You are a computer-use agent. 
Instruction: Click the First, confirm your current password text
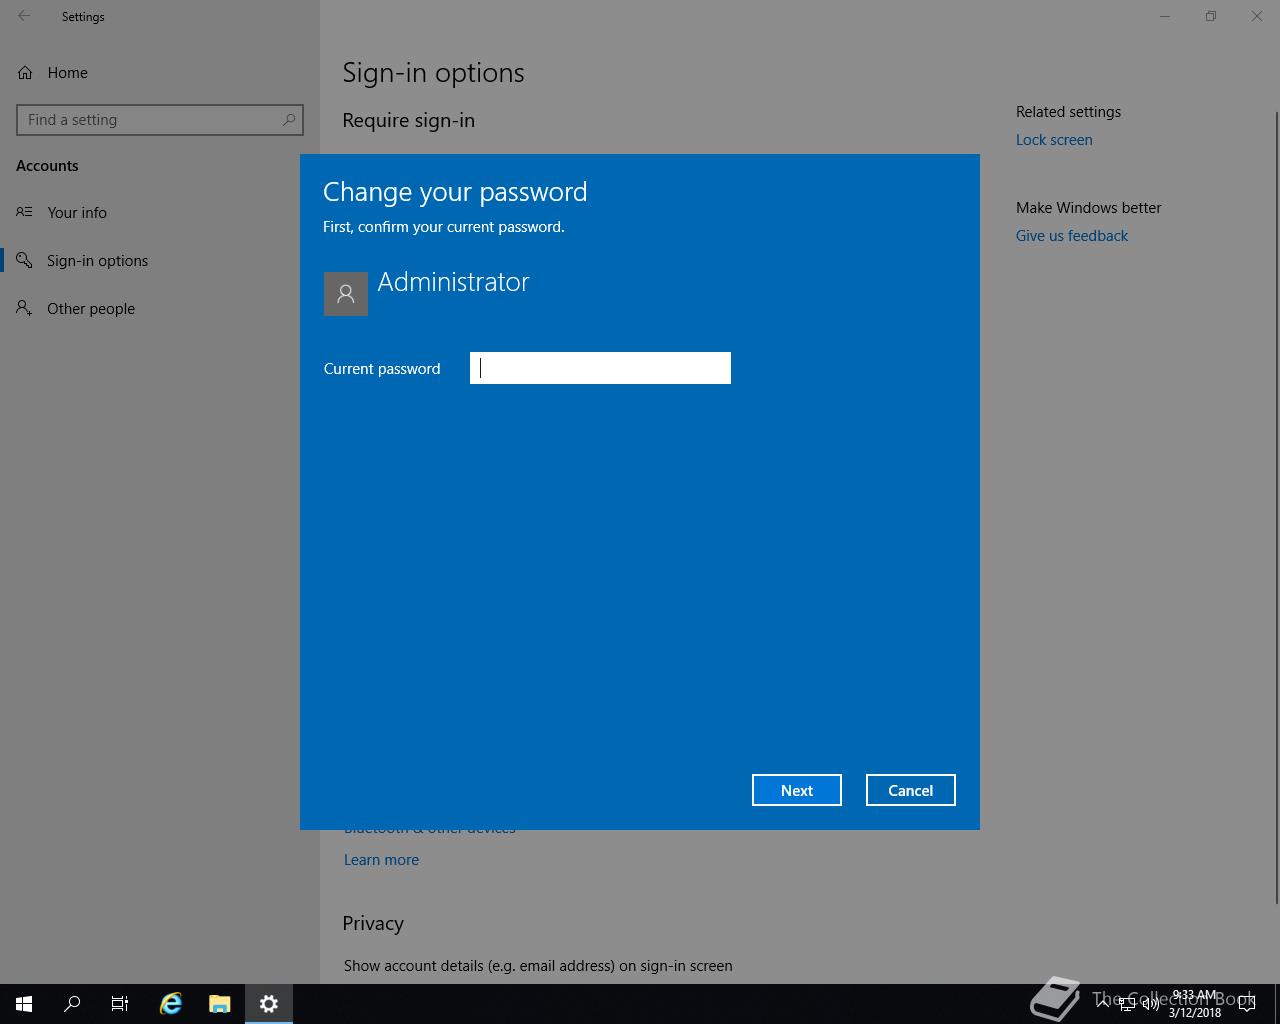444,227
